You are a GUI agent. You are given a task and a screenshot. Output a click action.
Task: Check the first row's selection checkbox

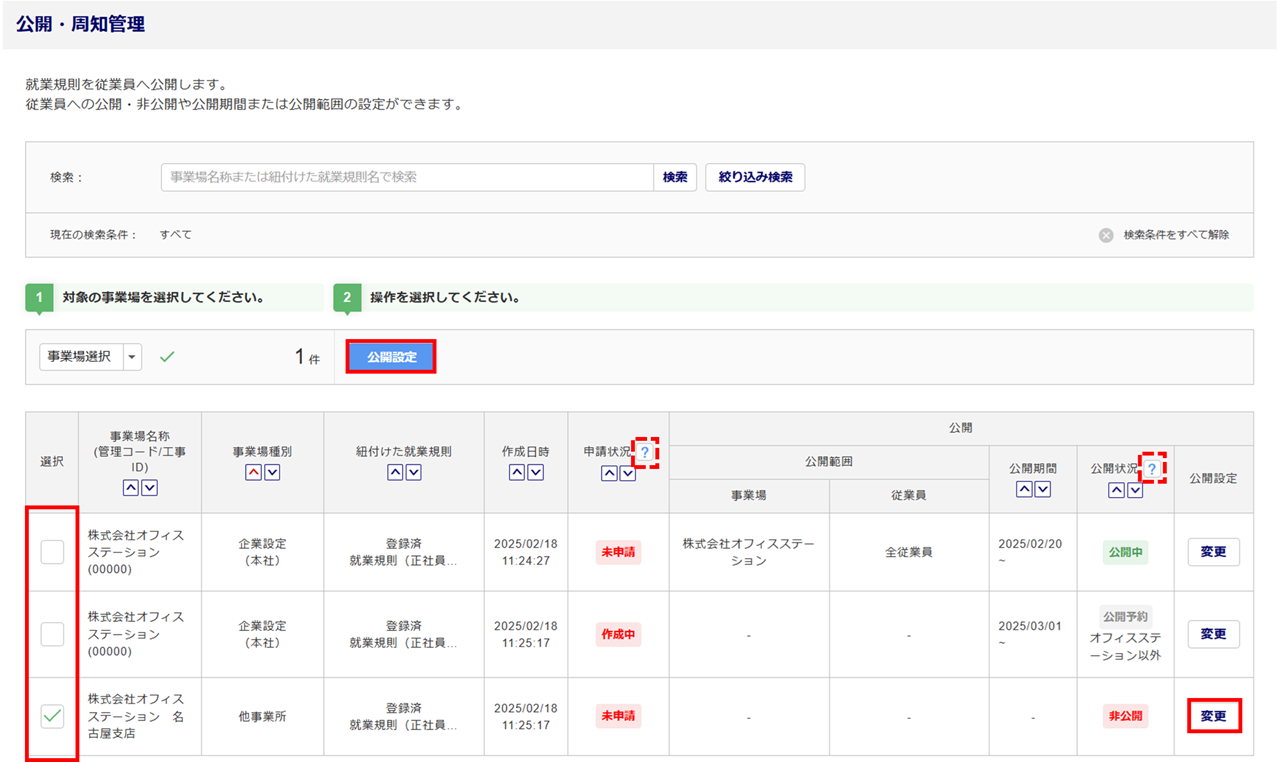point(52,552)
